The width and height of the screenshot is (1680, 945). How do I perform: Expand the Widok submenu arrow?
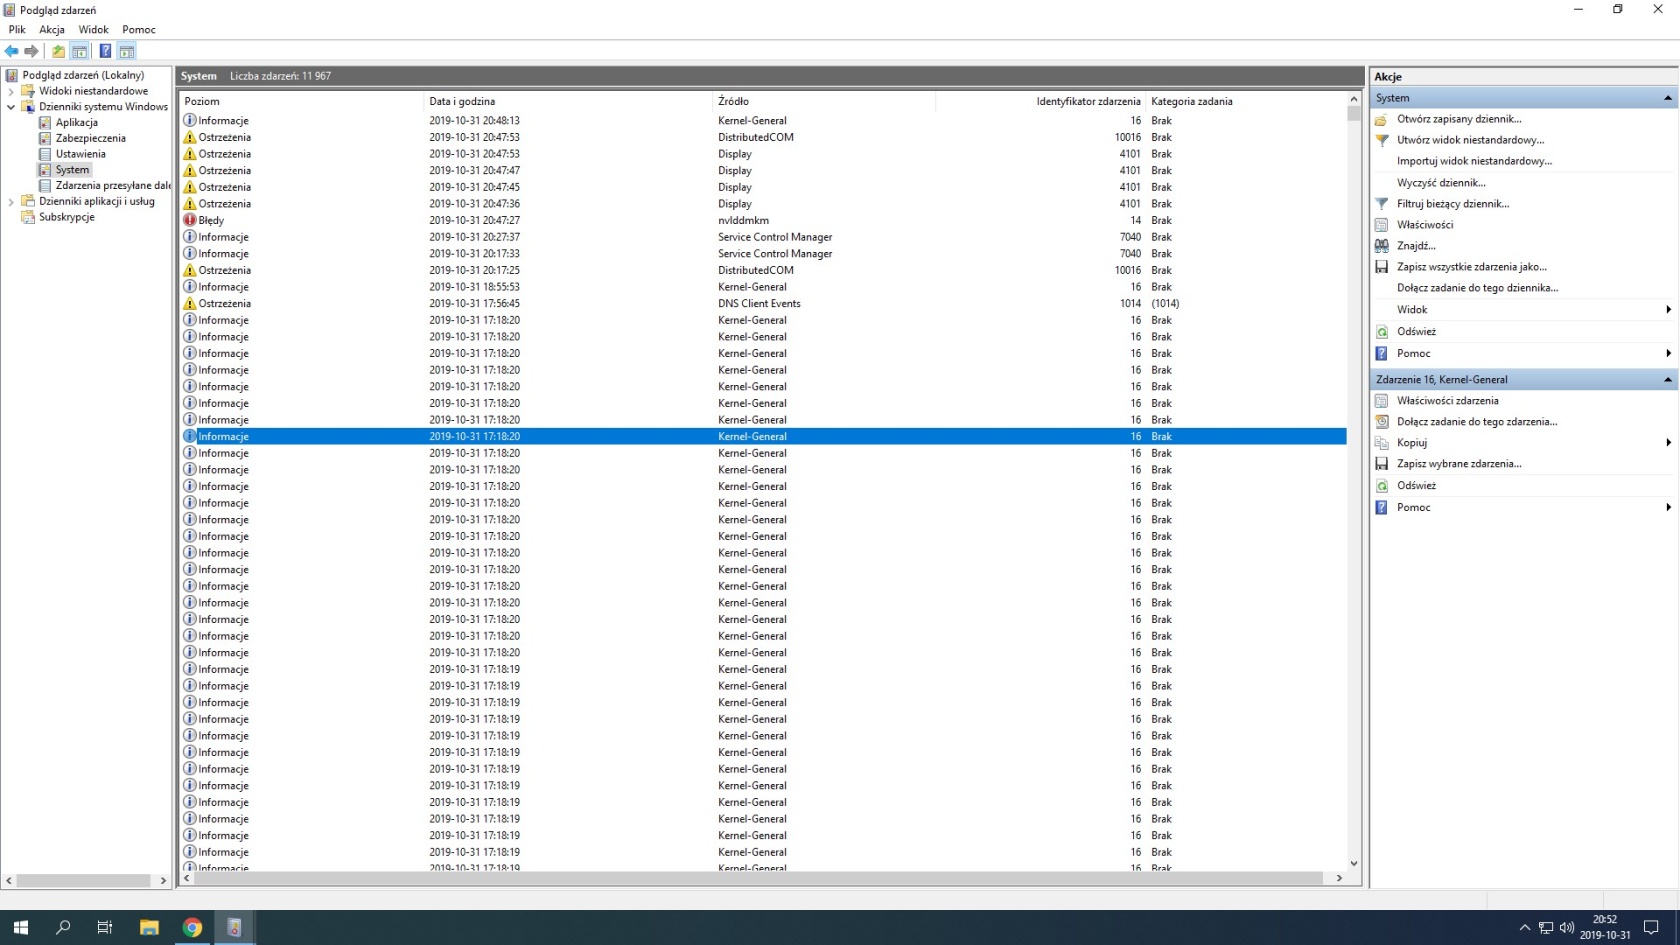(x=1668, y=310)
